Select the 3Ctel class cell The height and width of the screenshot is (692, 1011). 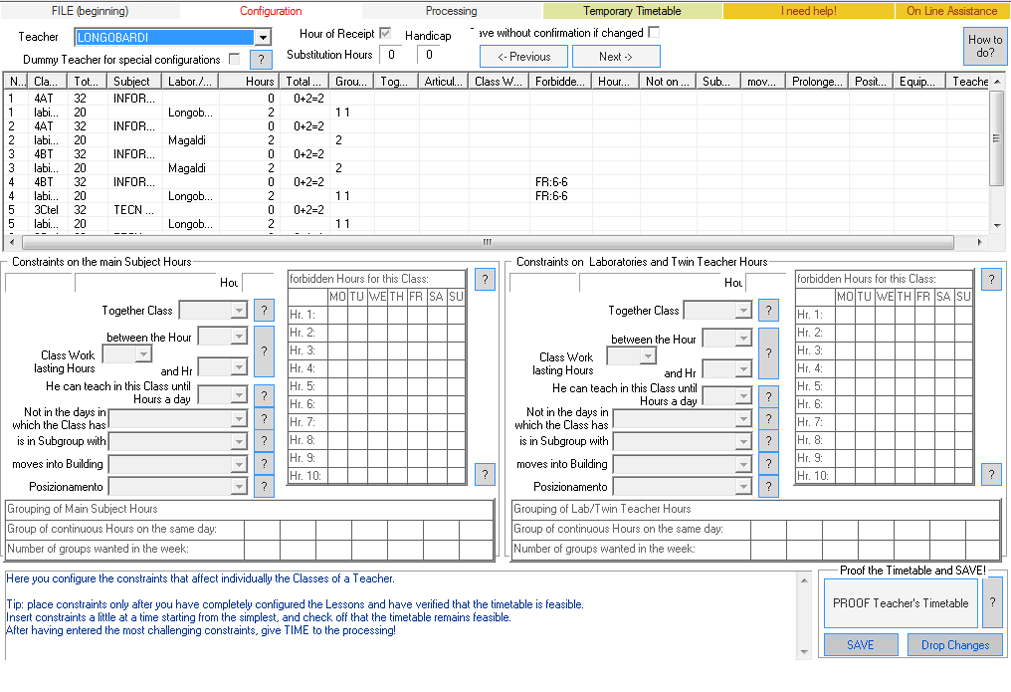pos(46,210)
